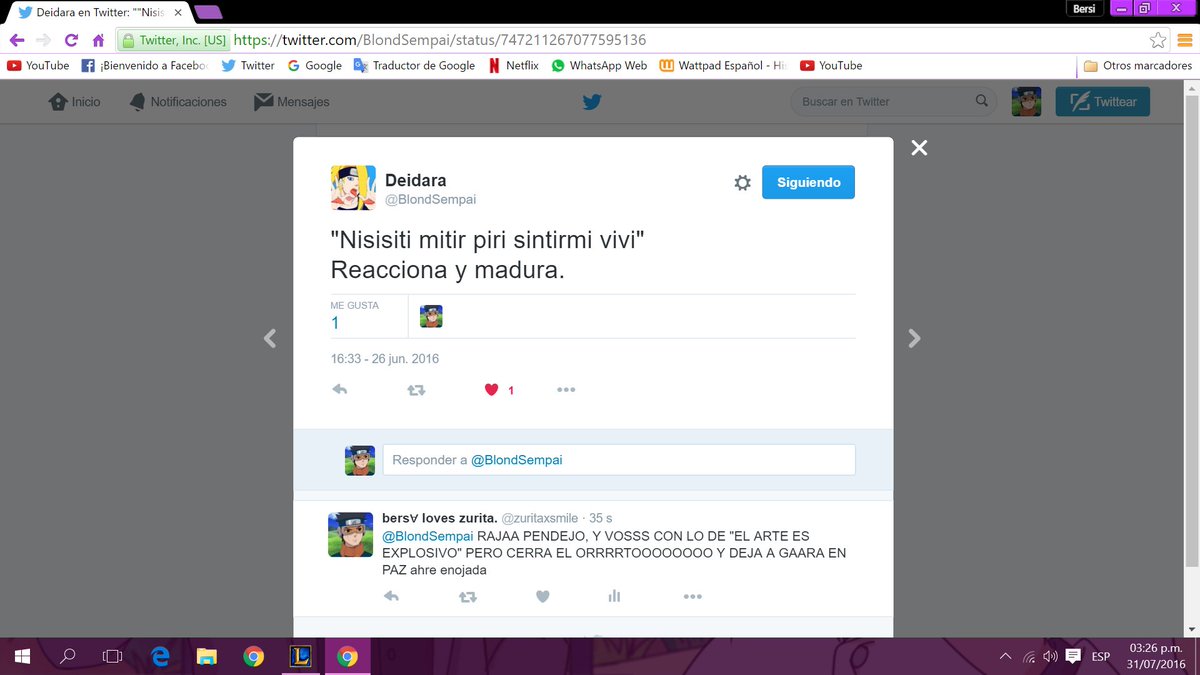The width and height of the screenshot is (1200, 675).
Task: Open the Wattpad Español bookmark
Action: pyautogui.click(x=723, y=65)
